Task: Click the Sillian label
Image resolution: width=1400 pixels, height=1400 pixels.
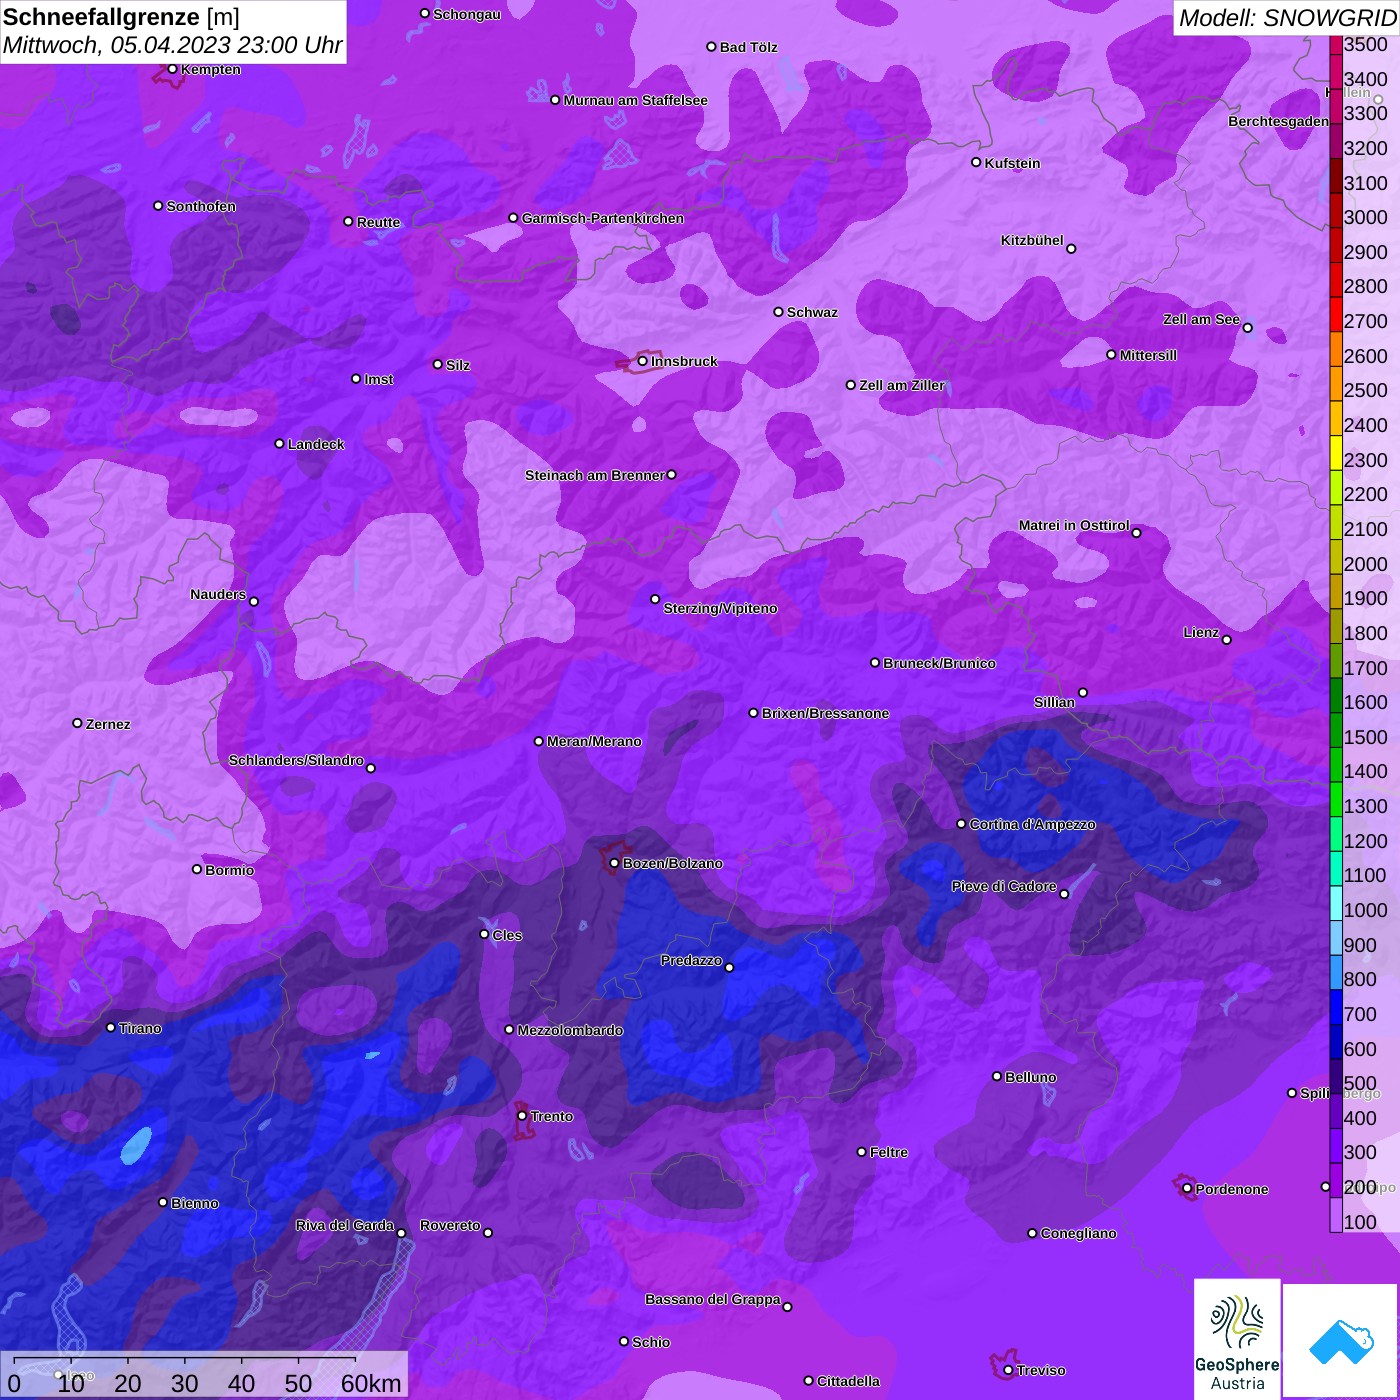Action: 1054,702
